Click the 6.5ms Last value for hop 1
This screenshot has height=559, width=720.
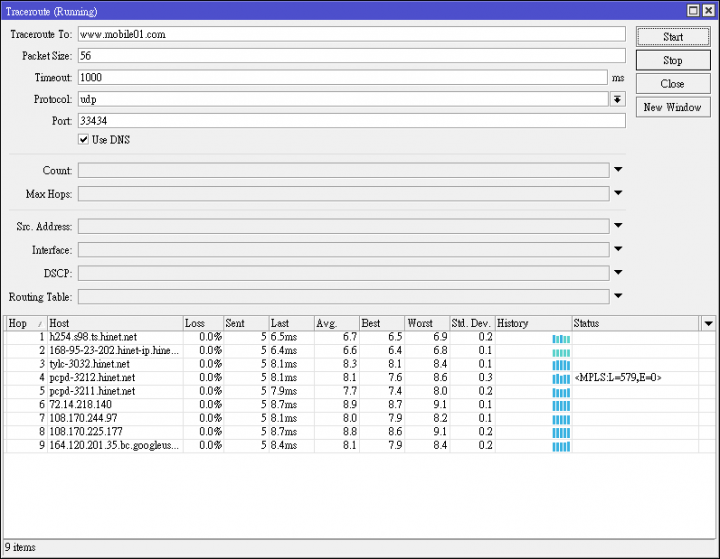click(284, 337)
